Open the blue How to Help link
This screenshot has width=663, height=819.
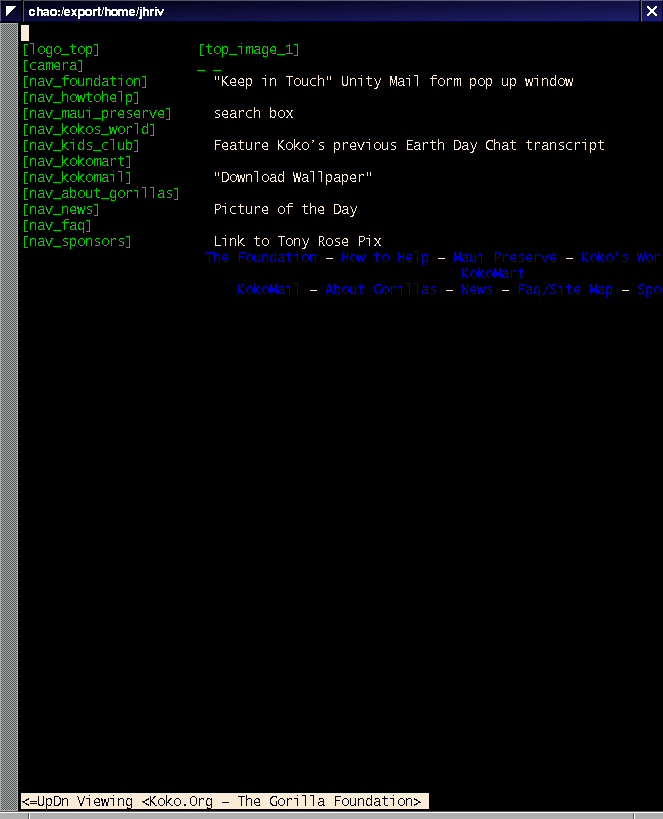coord(385,258)
